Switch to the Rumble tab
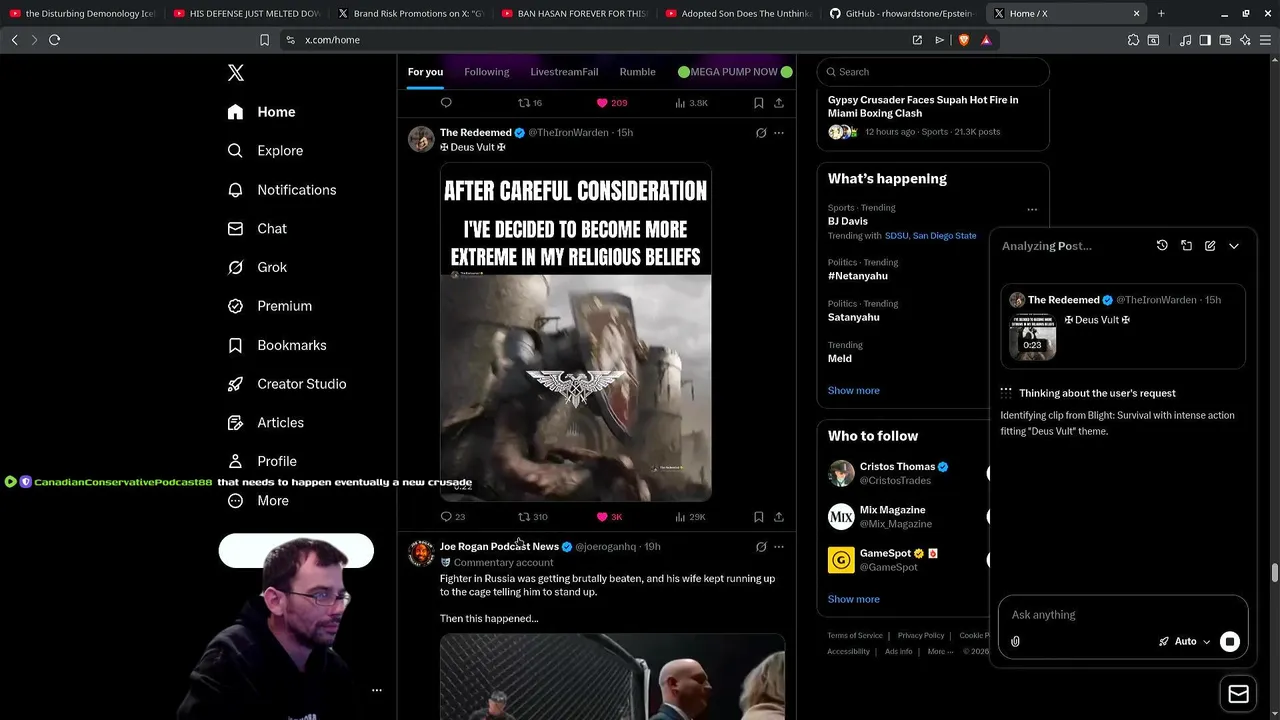 (x=637, y=72)
